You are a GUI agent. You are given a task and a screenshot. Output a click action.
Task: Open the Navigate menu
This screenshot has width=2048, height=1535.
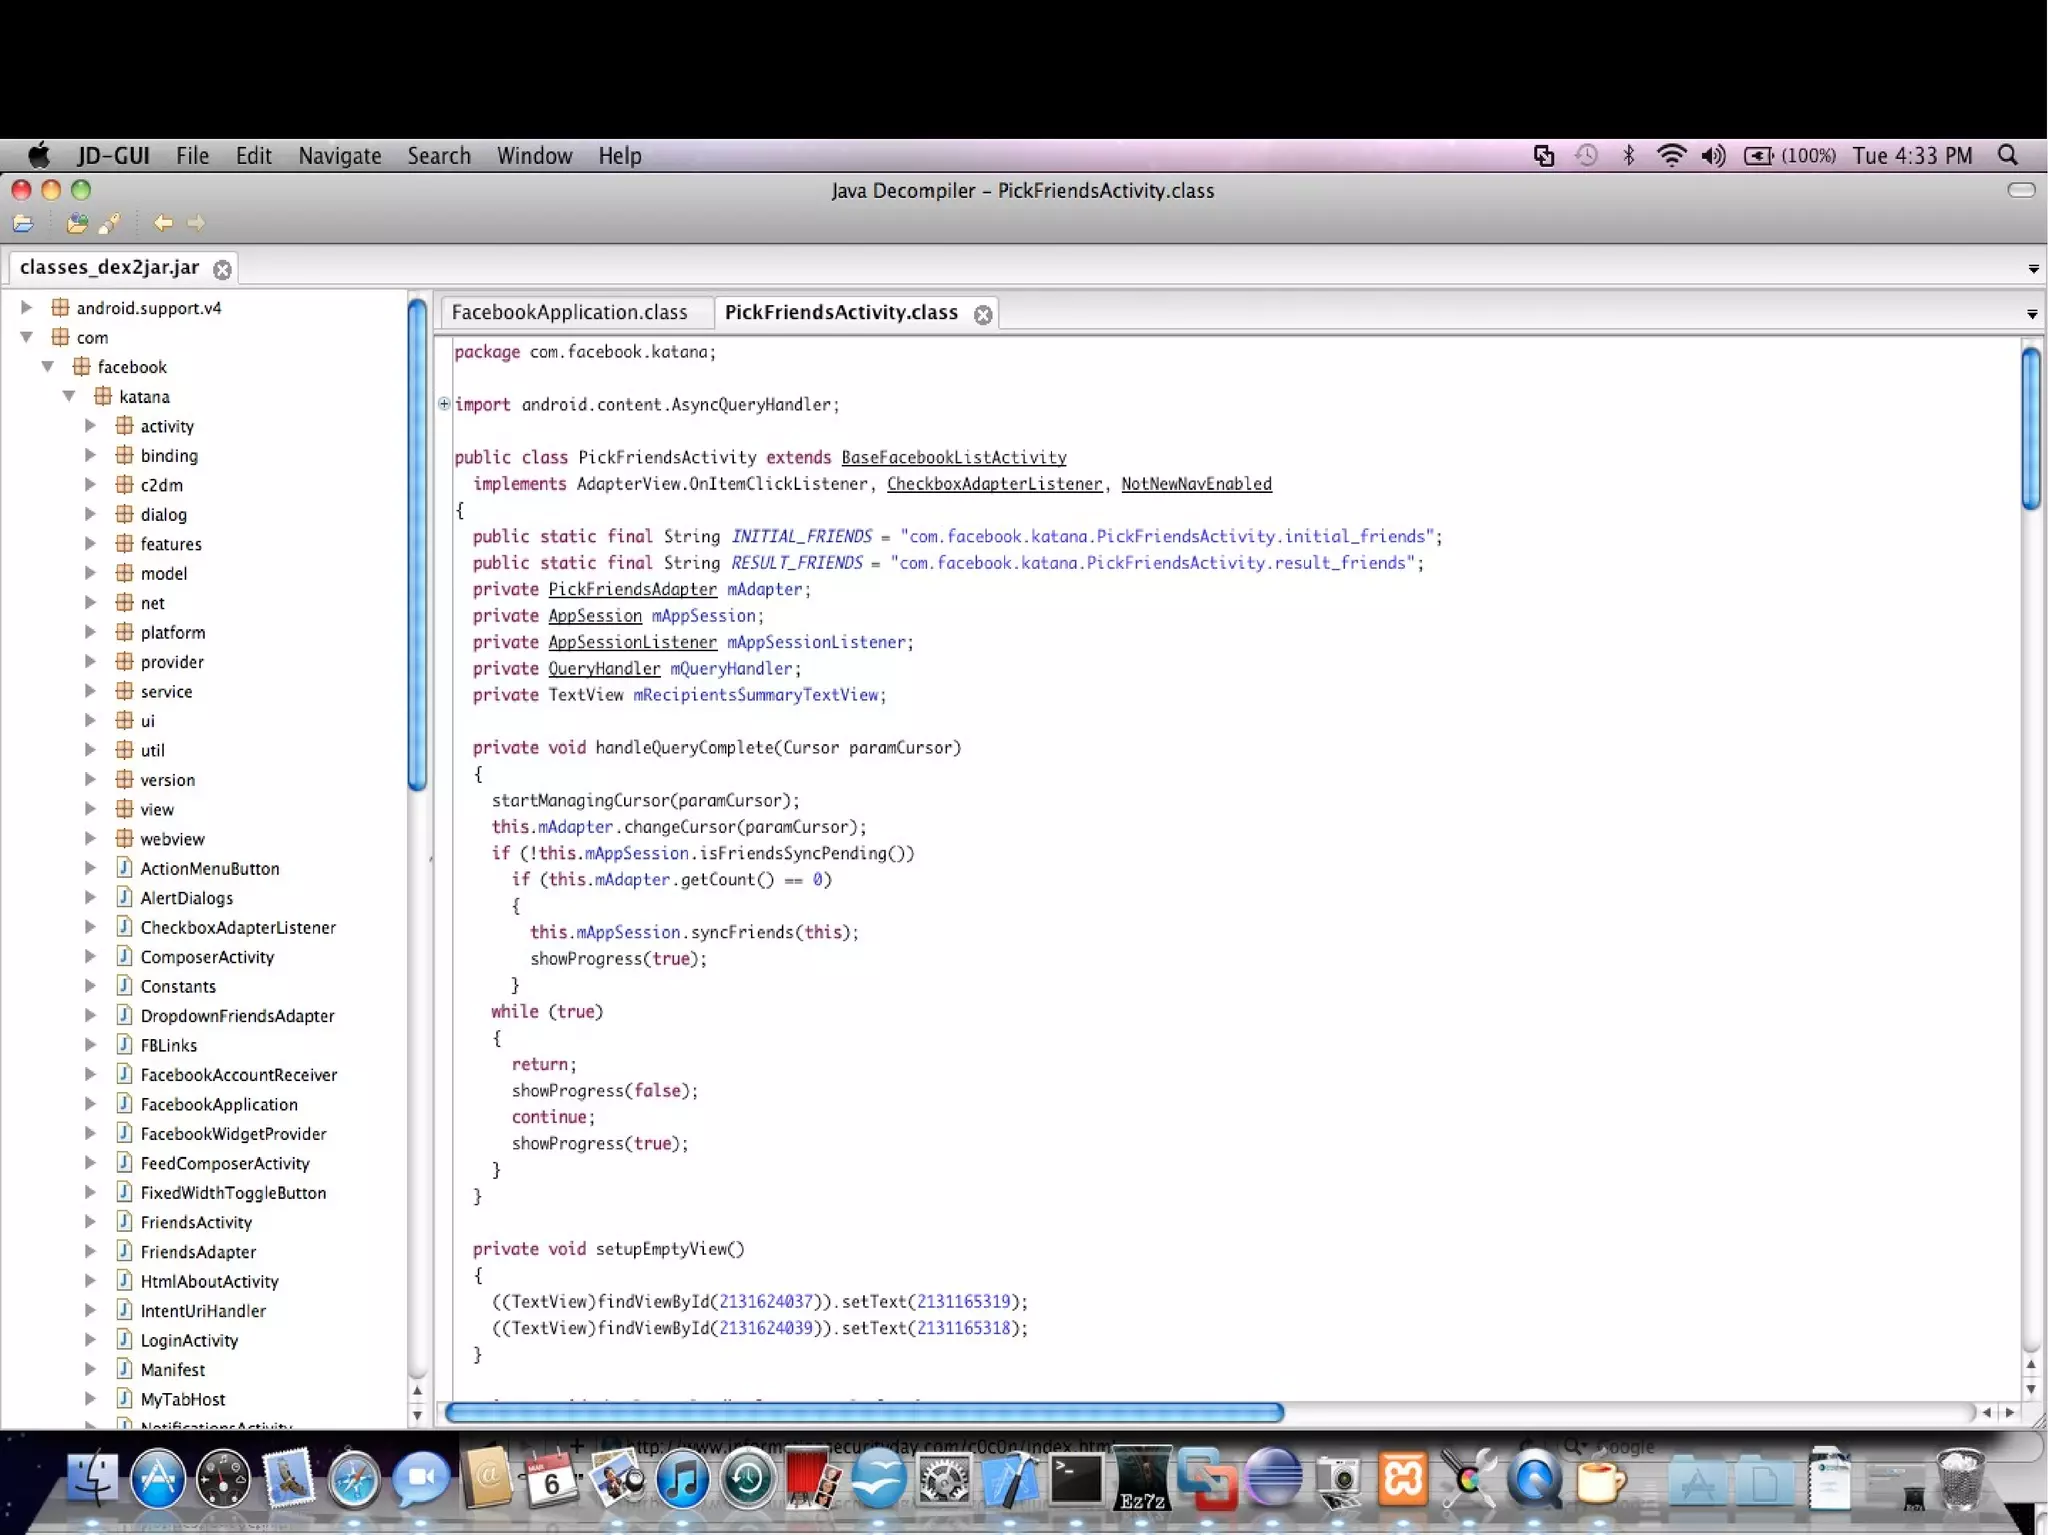coord(339,156)
